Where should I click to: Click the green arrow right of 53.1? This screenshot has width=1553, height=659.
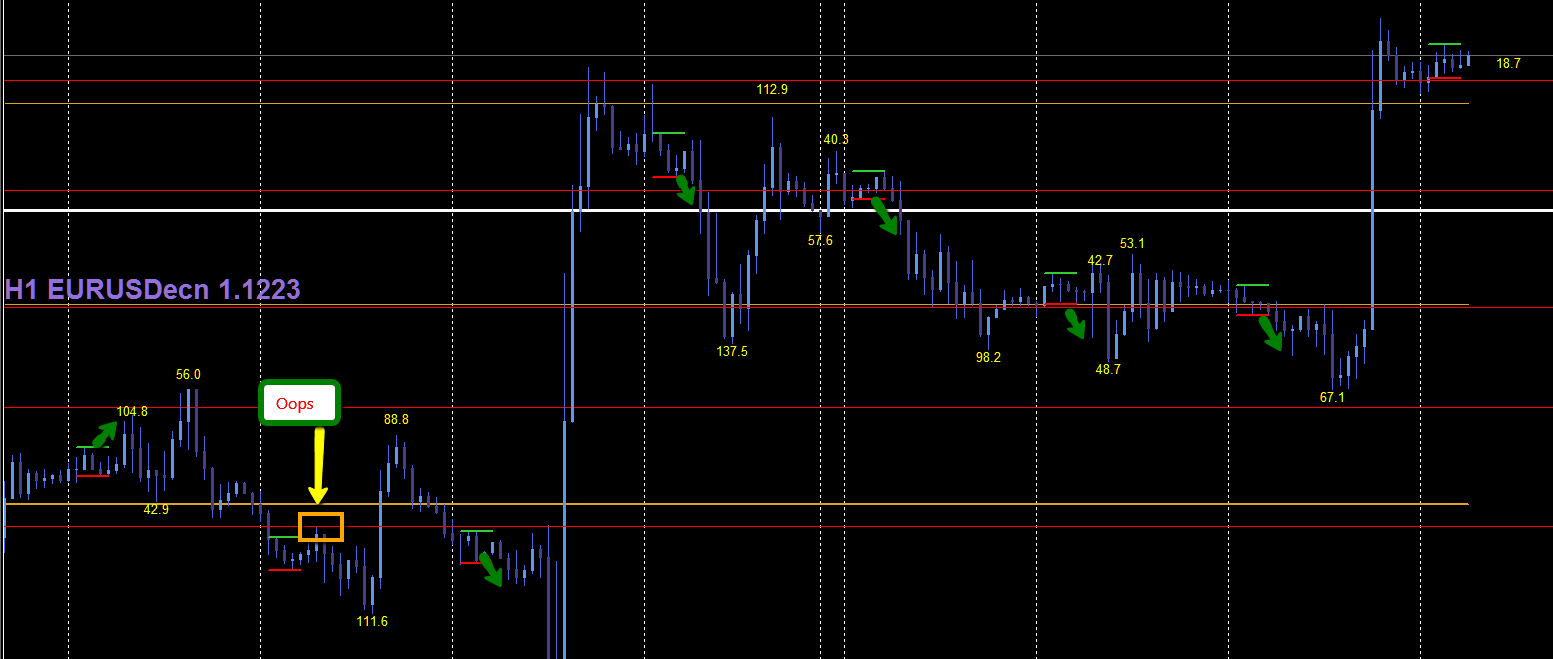click(x=1272, y=336)
